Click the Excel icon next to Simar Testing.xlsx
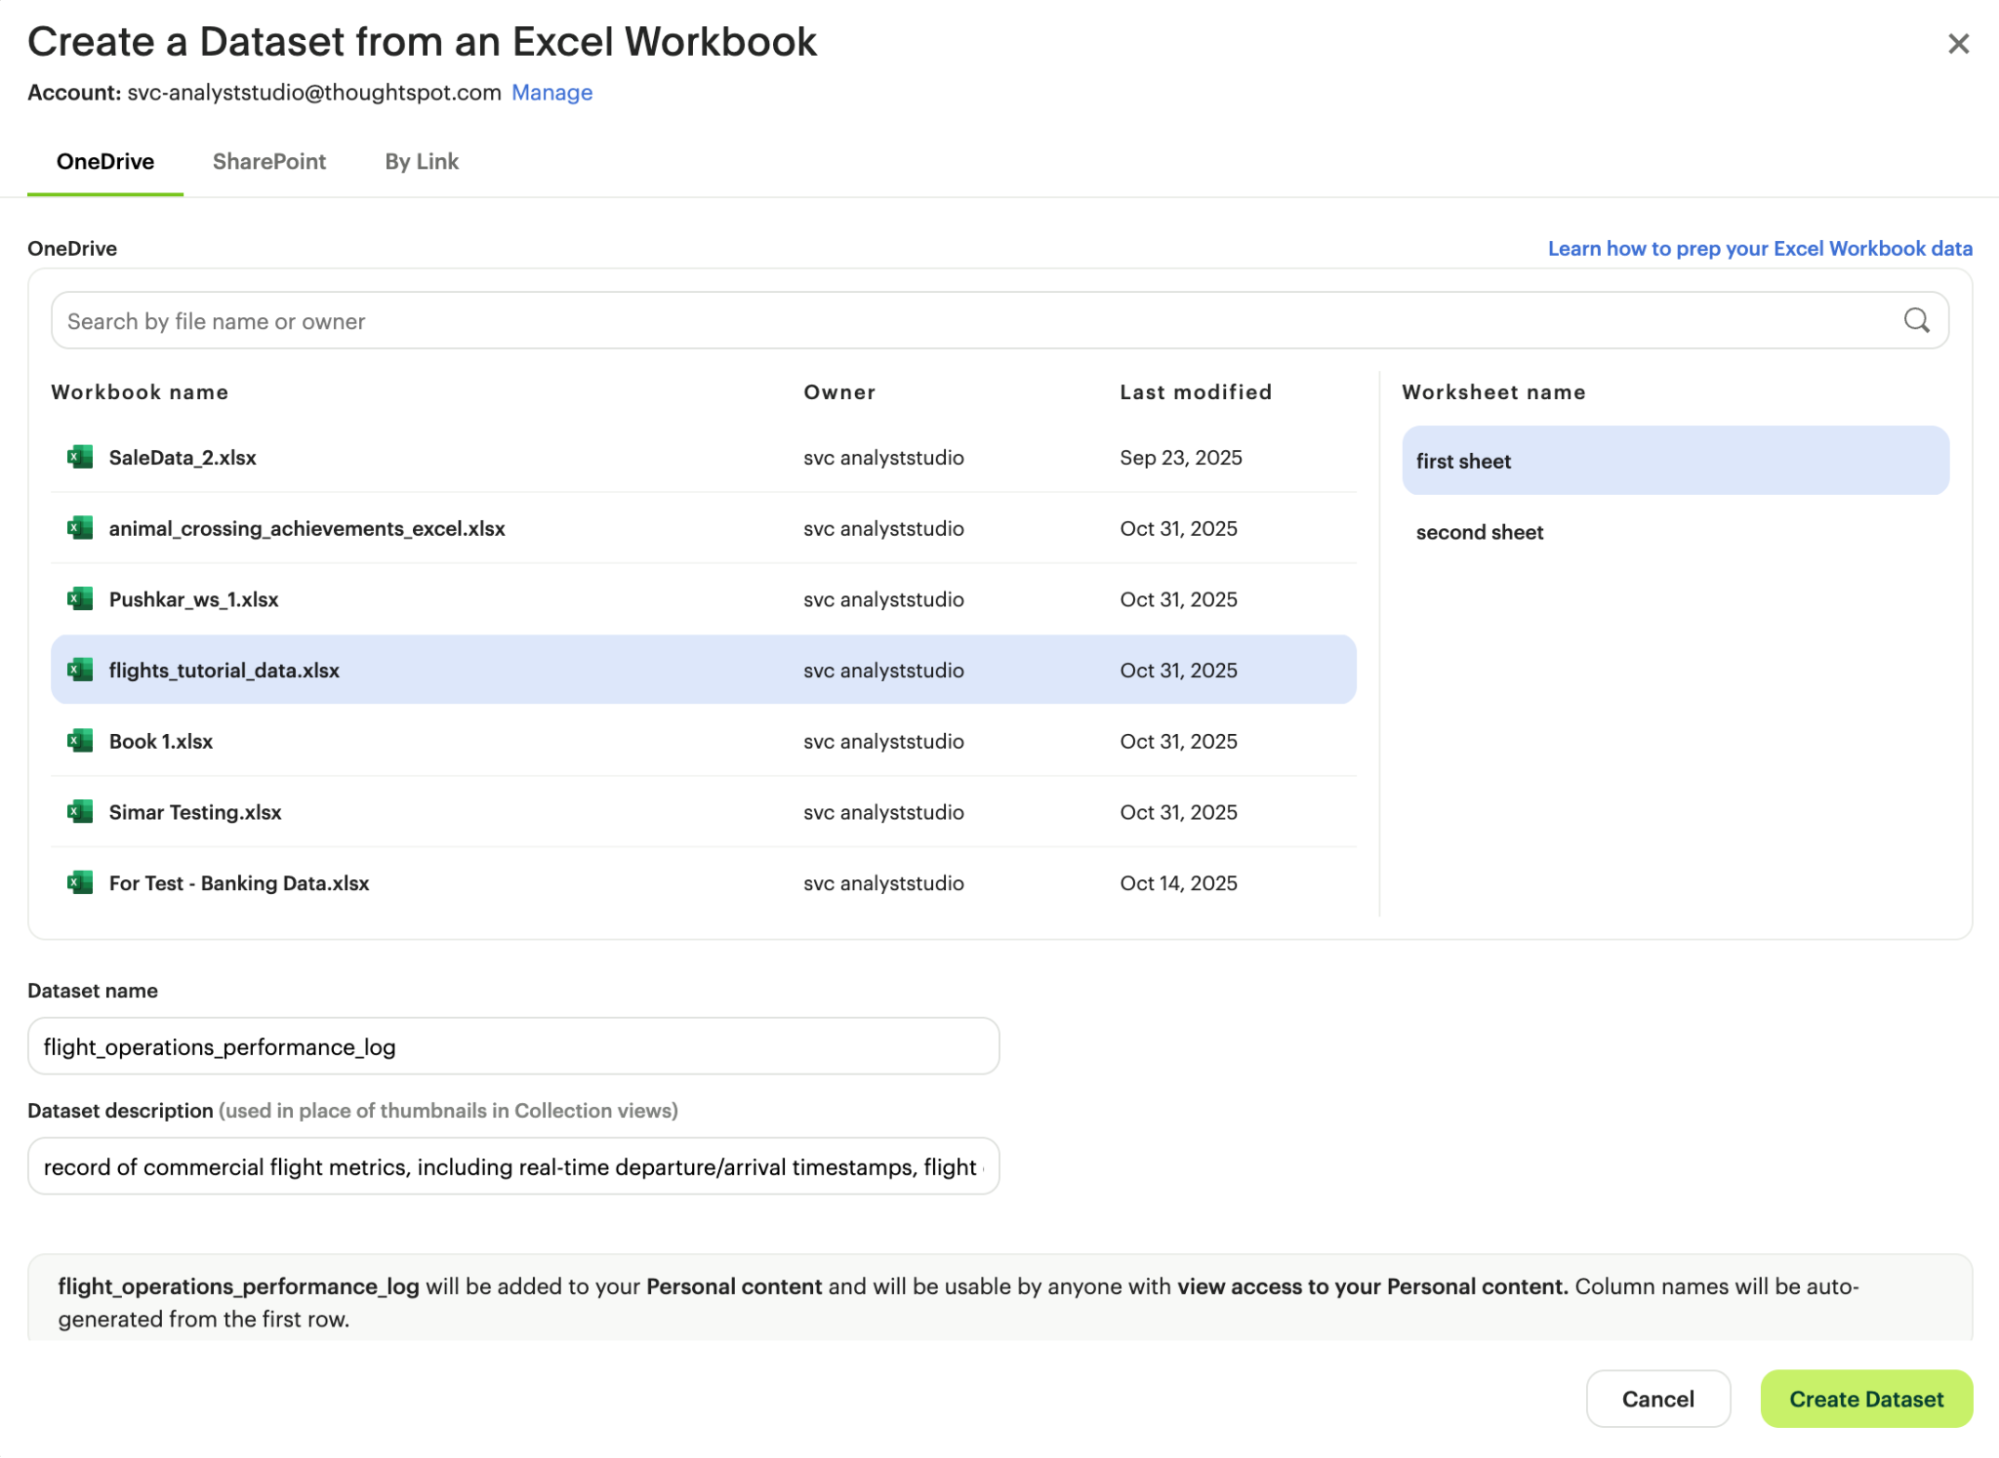This screenshot has width=1999, height=1458. click(x=79, y=812)
